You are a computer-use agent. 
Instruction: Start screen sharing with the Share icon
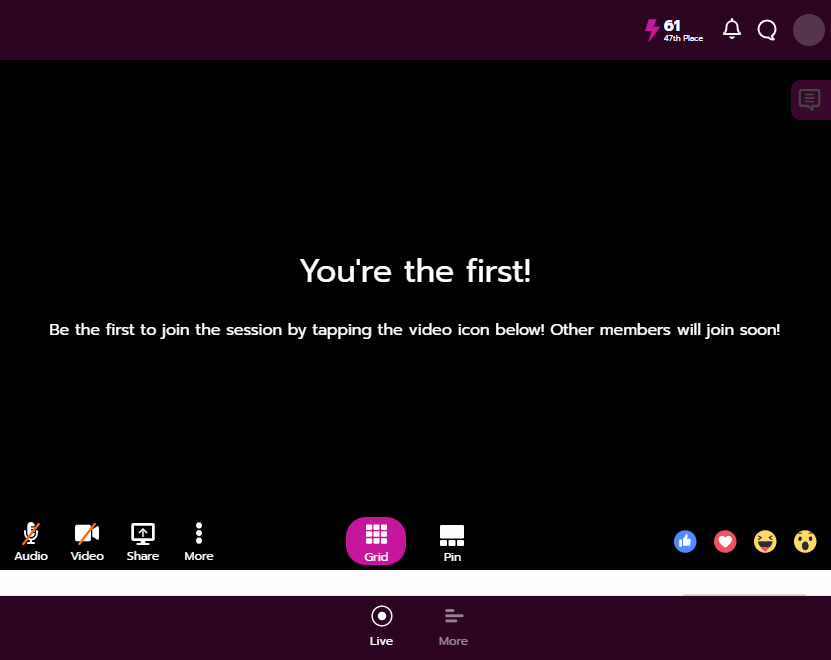(143, 541)
